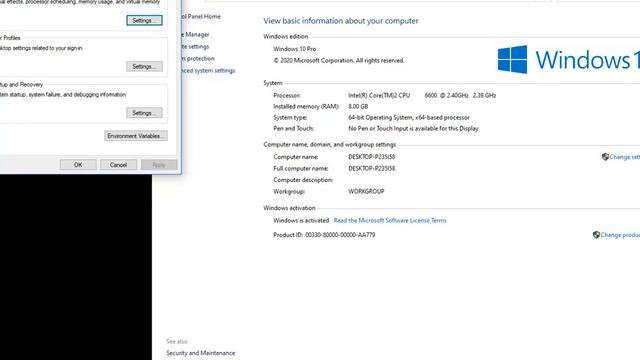
Task: Click Pen and Touch label
Action: pos(293,128)
